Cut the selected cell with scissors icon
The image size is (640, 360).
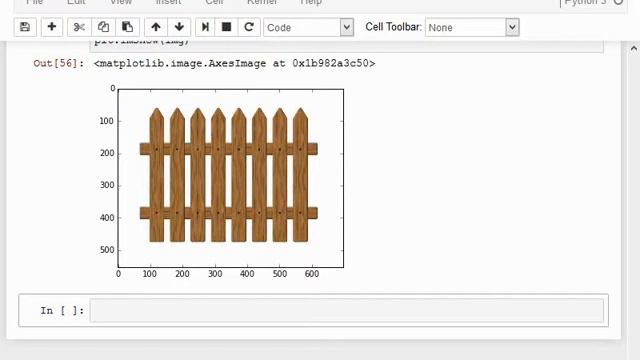[79, 27]
